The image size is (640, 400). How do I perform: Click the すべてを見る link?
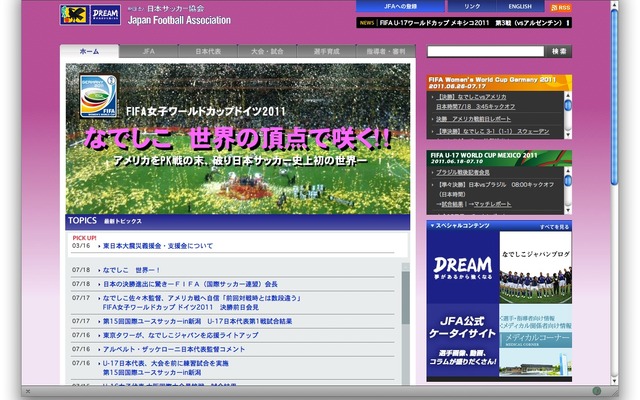[x=554, y=227]
